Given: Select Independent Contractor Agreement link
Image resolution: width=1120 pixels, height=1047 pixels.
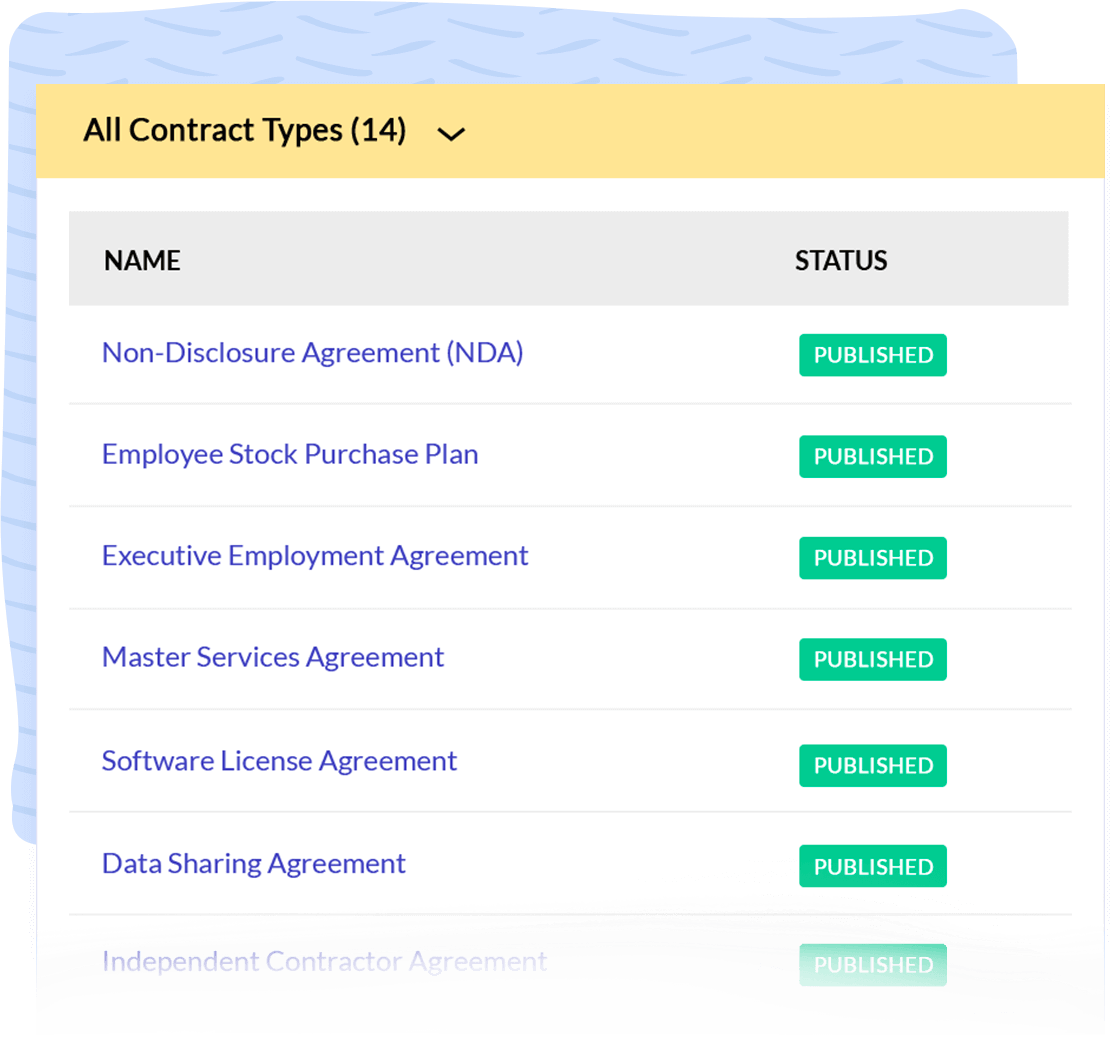Looking at the screenshot, I should pos(324,962).
